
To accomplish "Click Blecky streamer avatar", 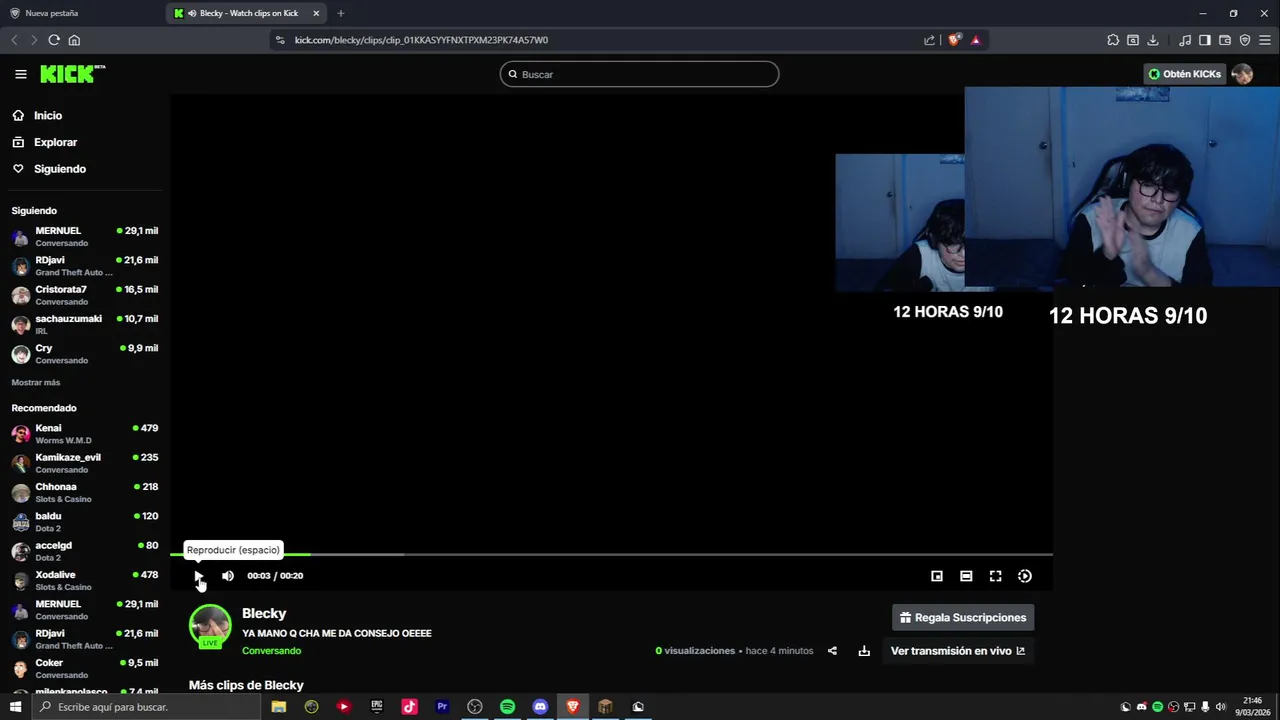I will point(210,627).
